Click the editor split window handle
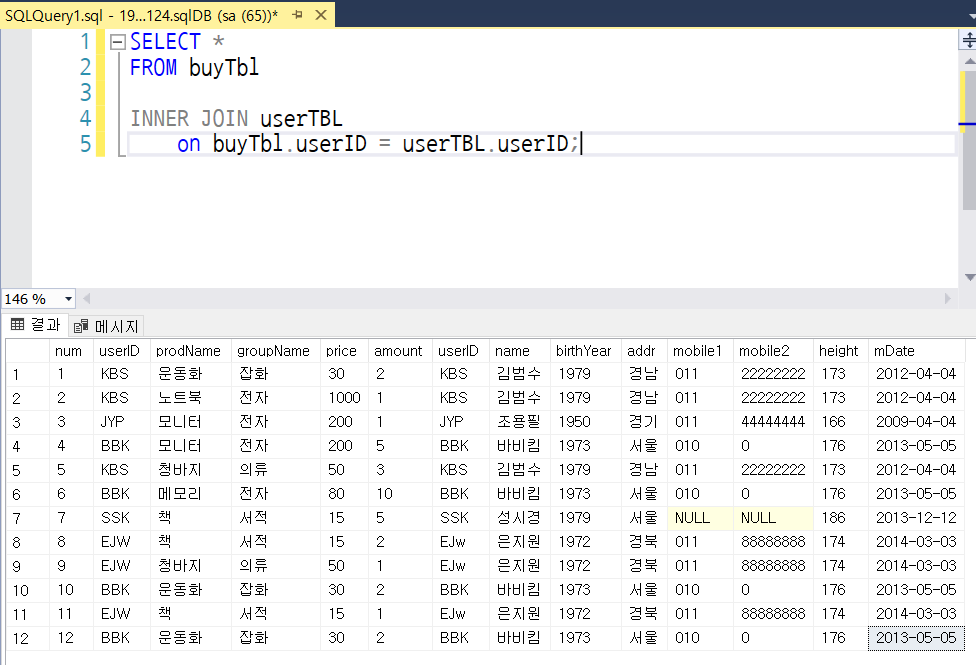The image size is (976, 665). 968,41
